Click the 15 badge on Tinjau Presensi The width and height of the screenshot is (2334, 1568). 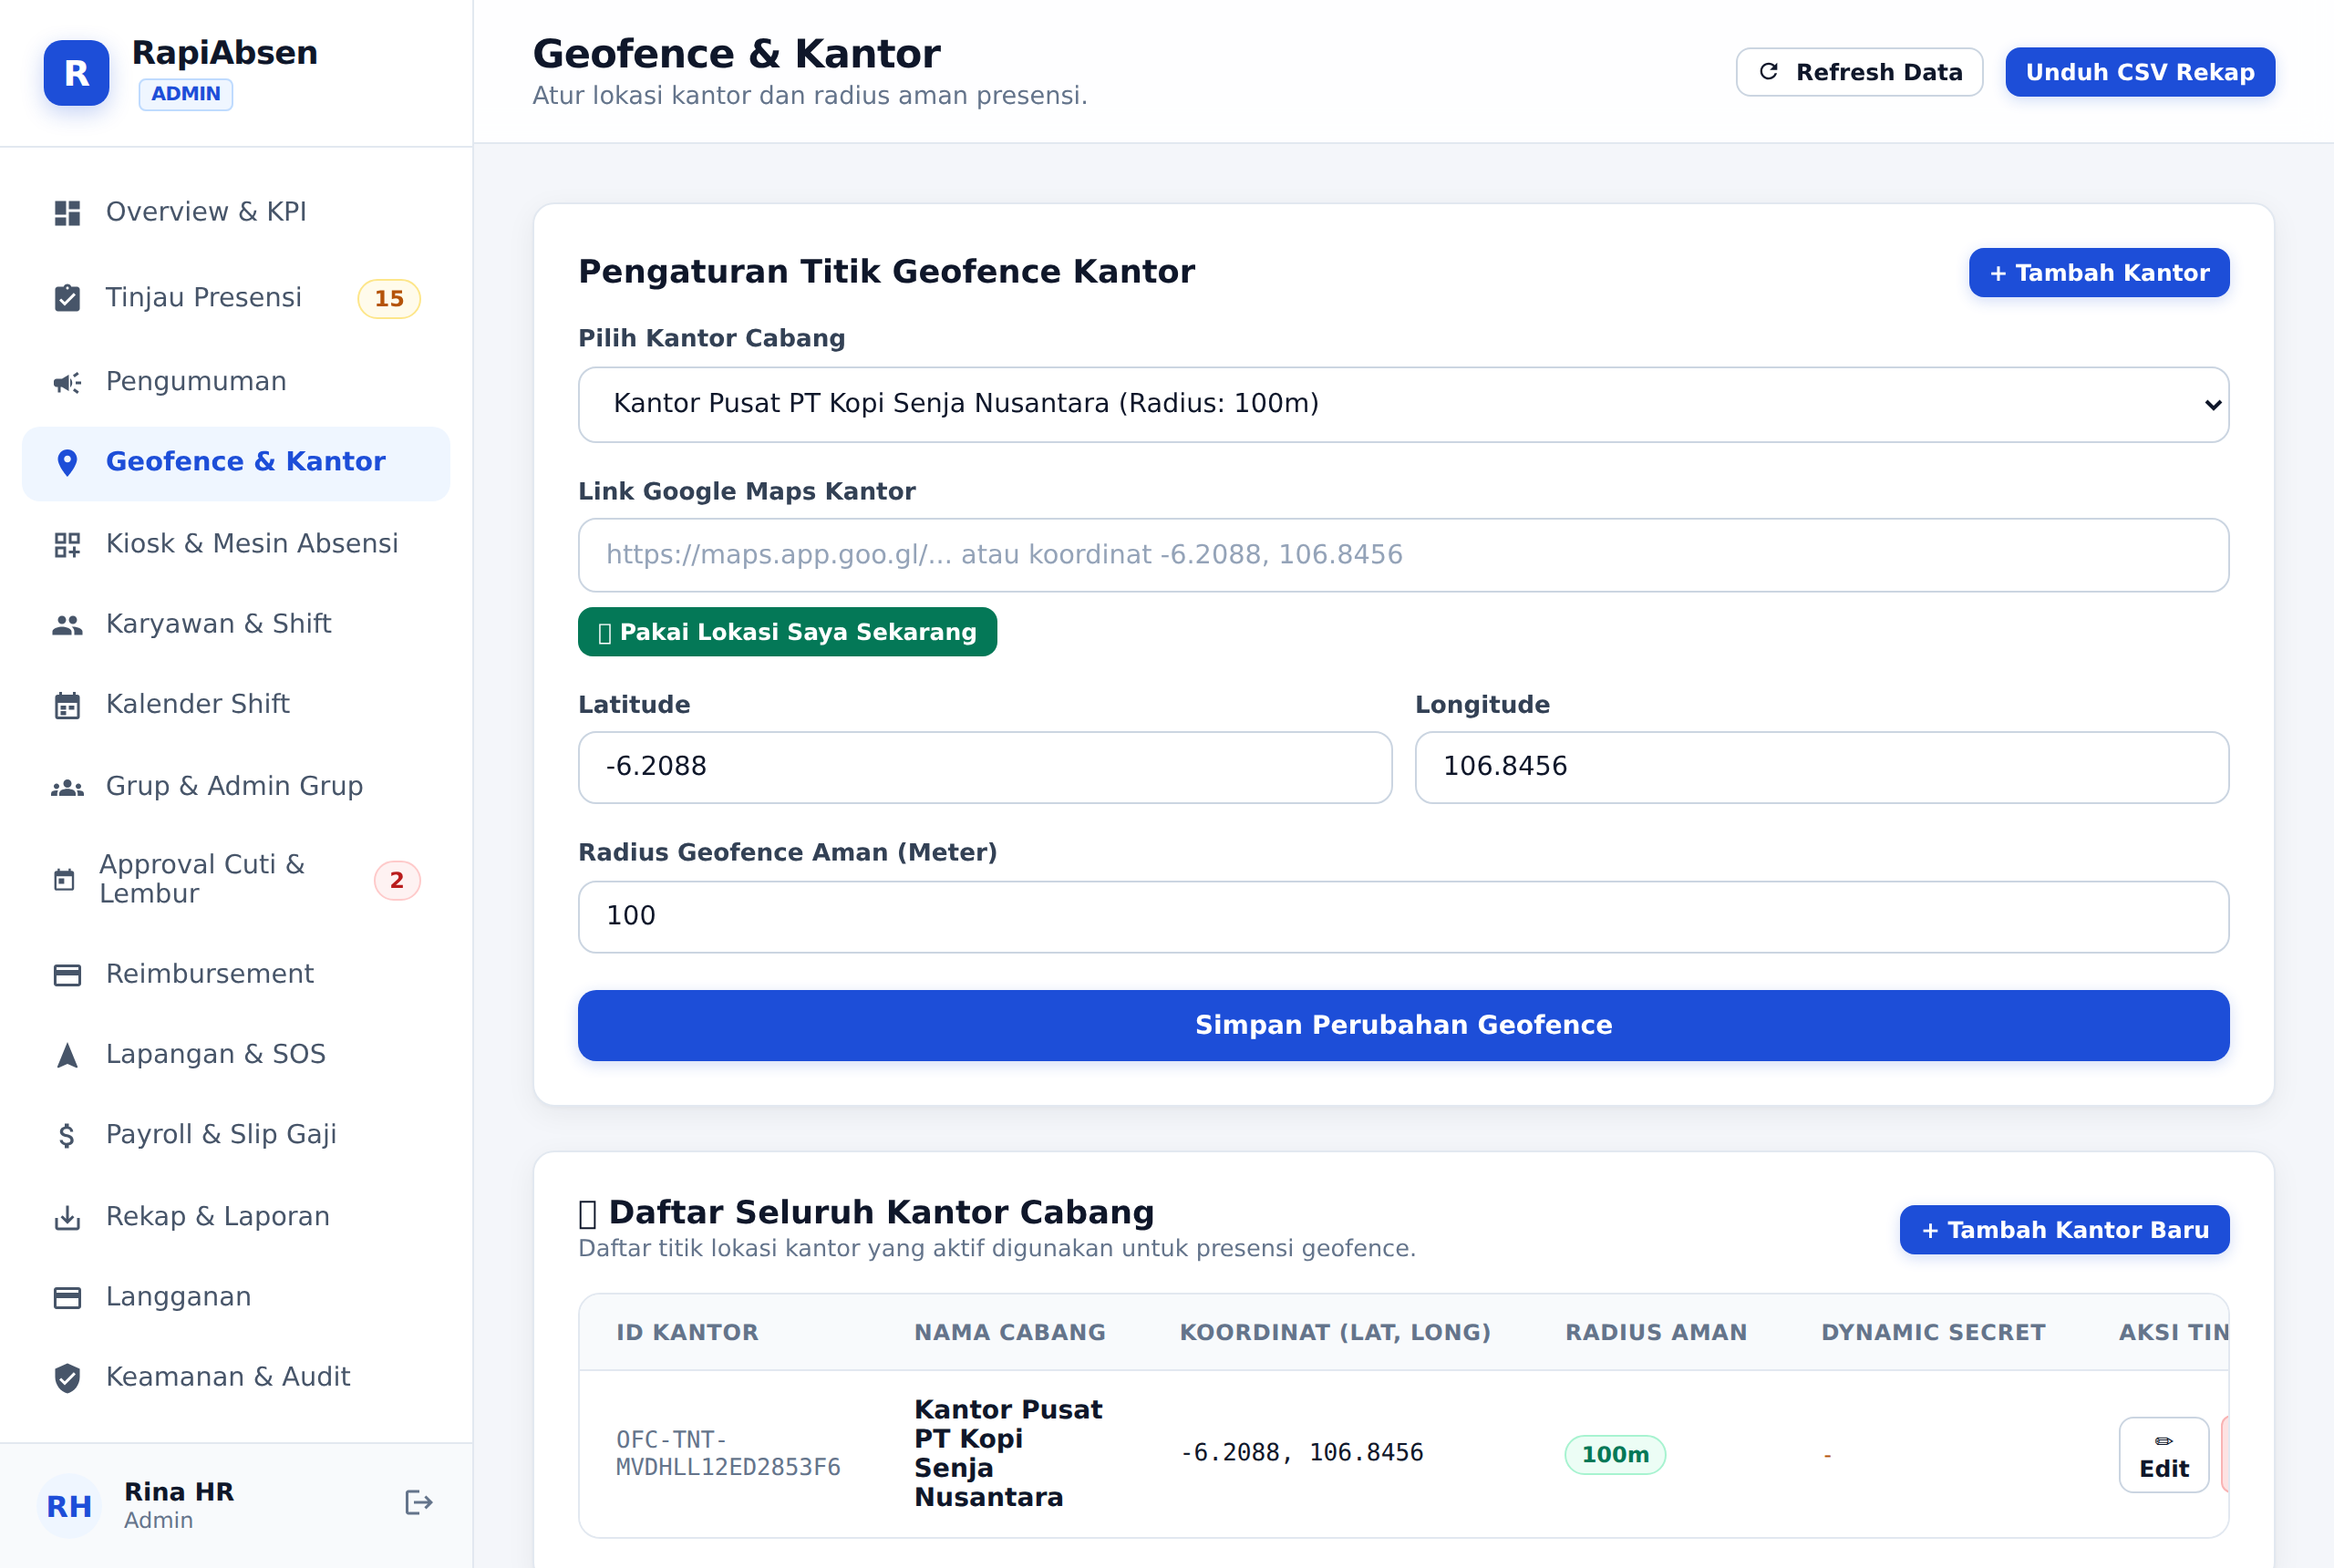click(x=389, y=298)
